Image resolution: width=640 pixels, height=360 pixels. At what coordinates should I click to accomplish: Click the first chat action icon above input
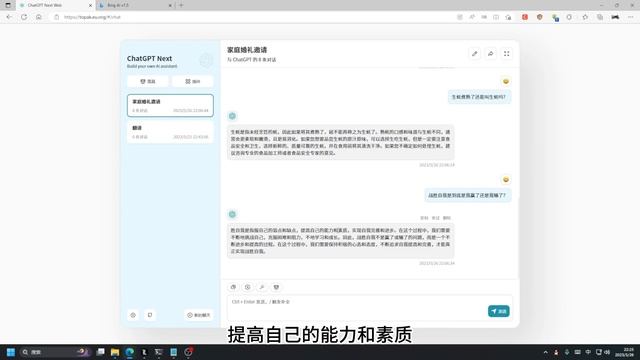(x=233, y=287)
